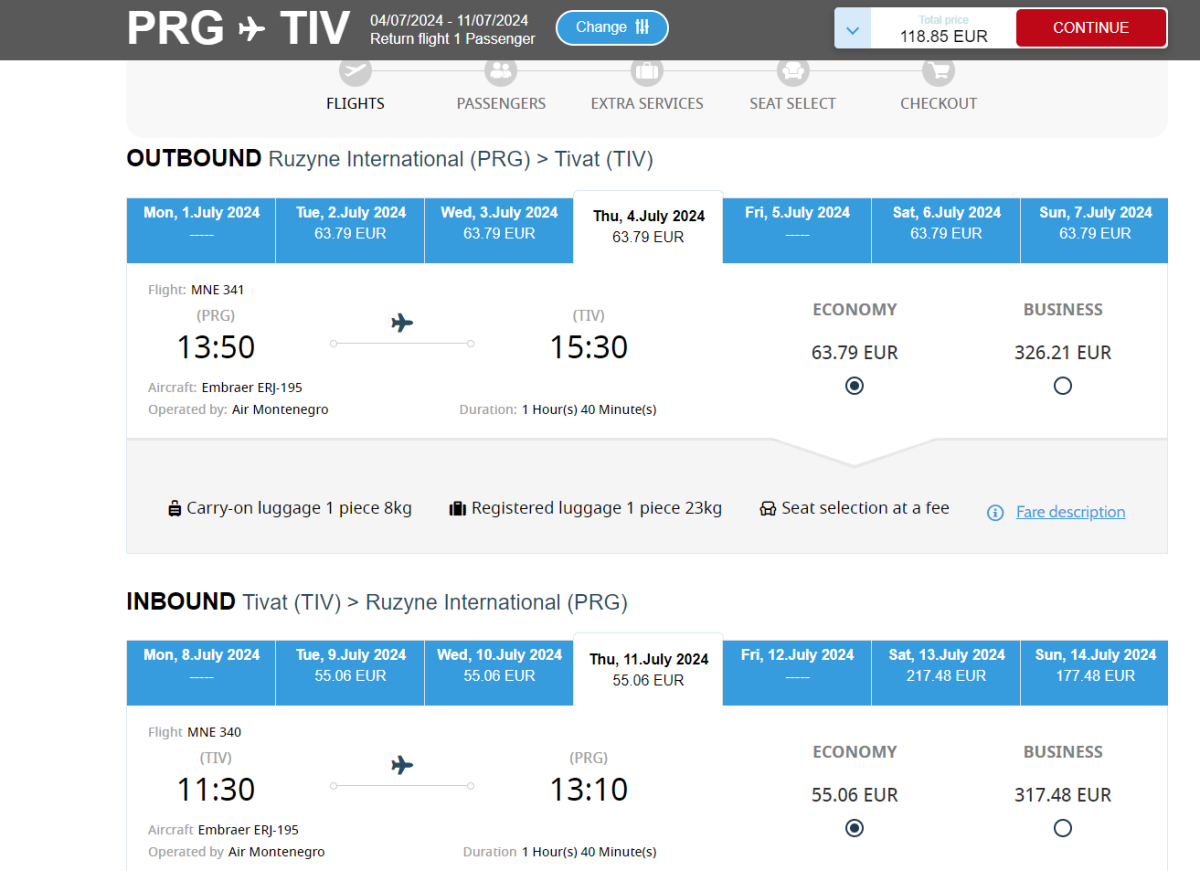Open the Fare description link
The height and width of the screenshot is (871, 1200).
tap(1070, 512)
